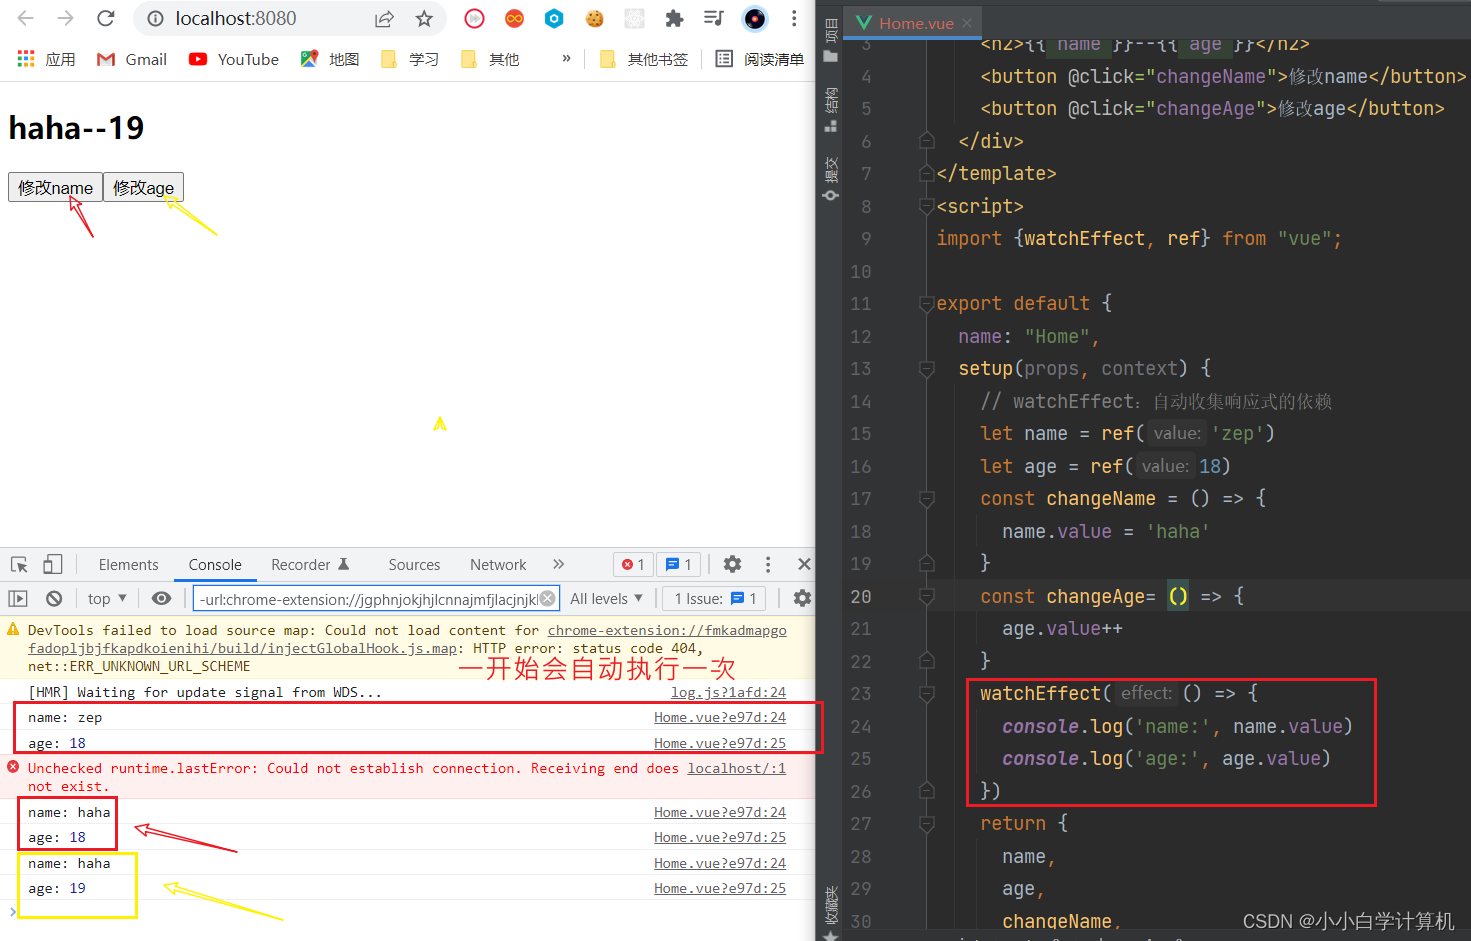Open the 提交 commit tool window
Image resolution: width=1471 pixels, height=941 pixels.
pos(830,178)
